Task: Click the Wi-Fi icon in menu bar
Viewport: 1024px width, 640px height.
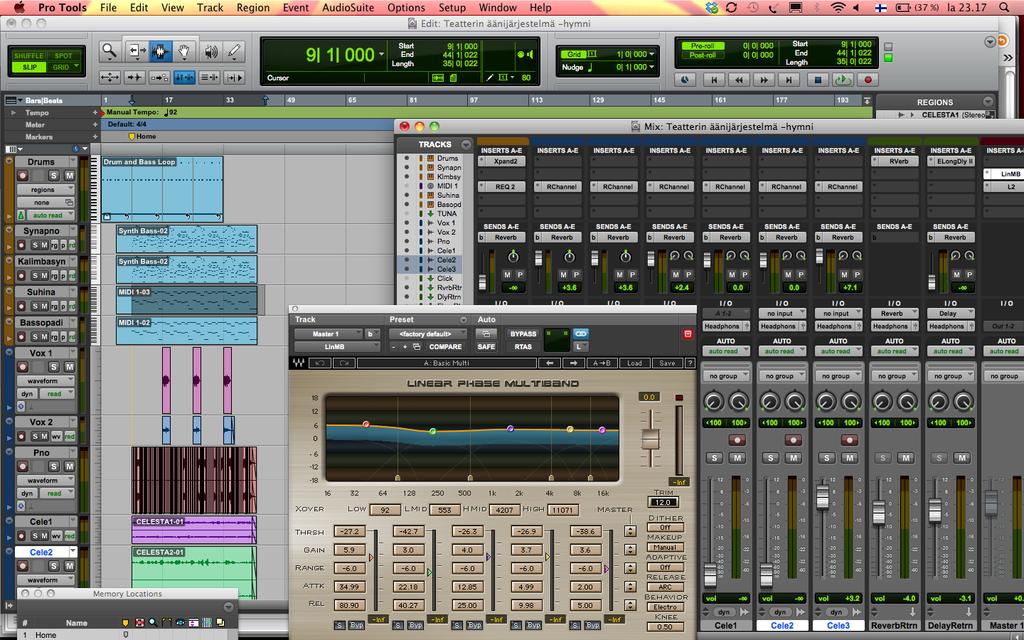Action: tap(837, 8)
